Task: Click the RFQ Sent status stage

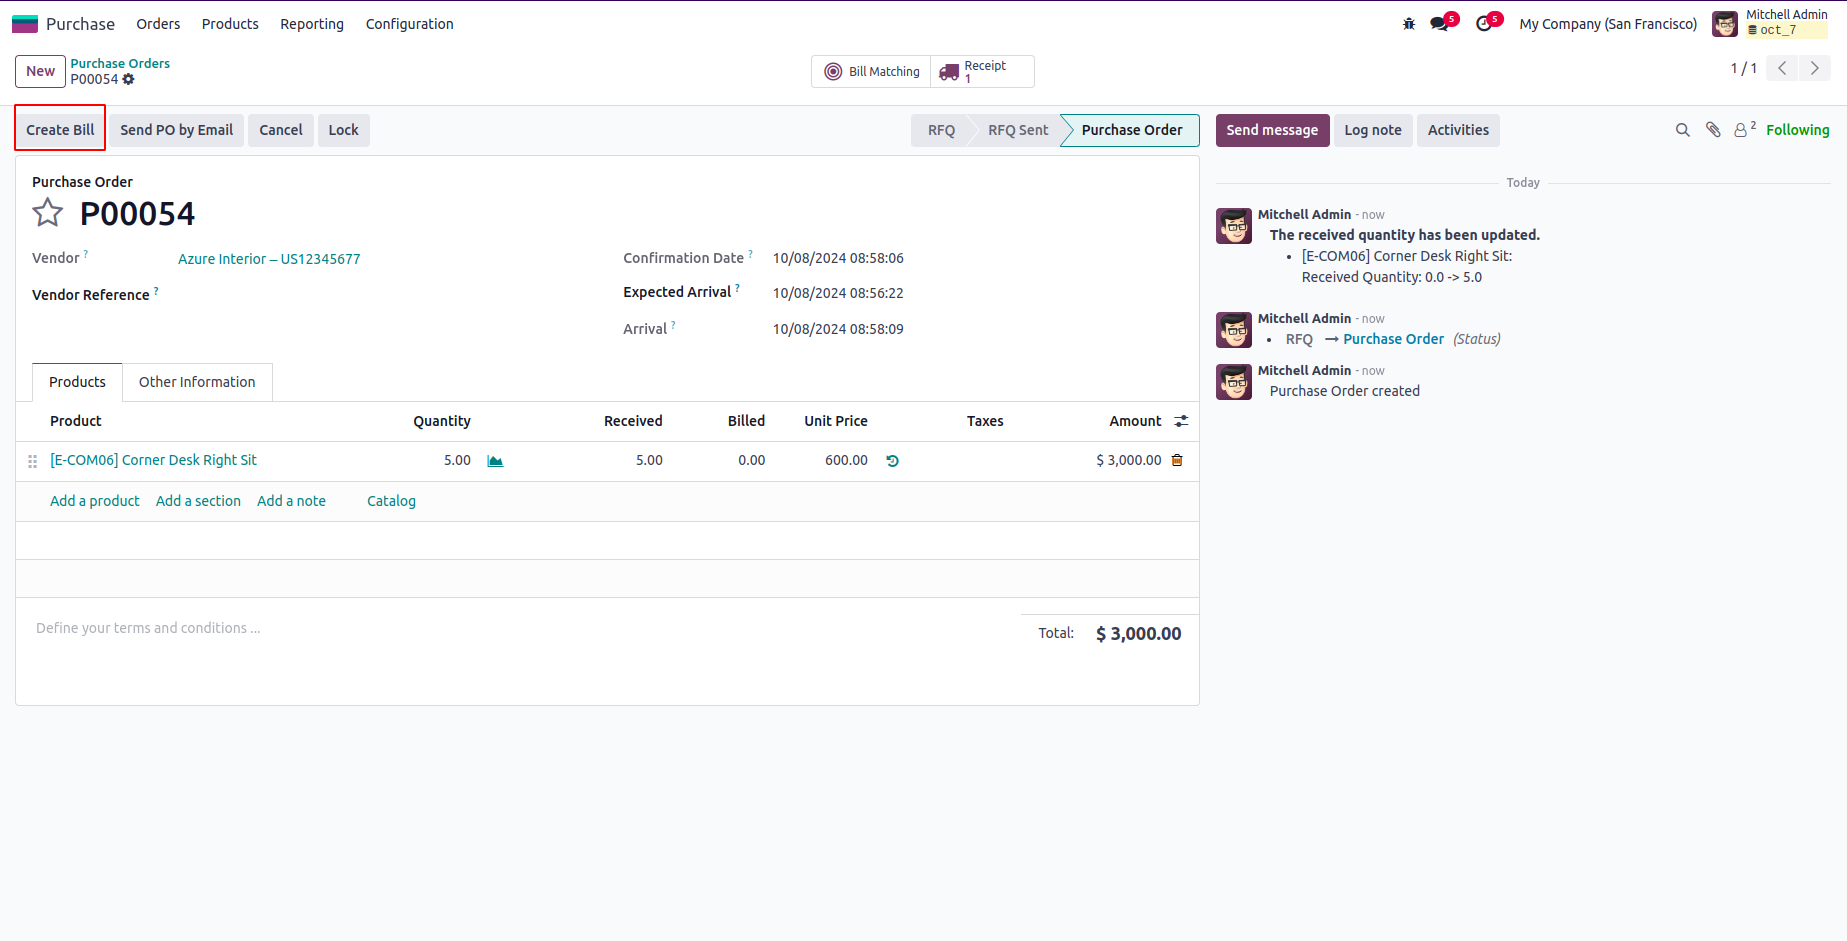Action: click(1018, 130)
